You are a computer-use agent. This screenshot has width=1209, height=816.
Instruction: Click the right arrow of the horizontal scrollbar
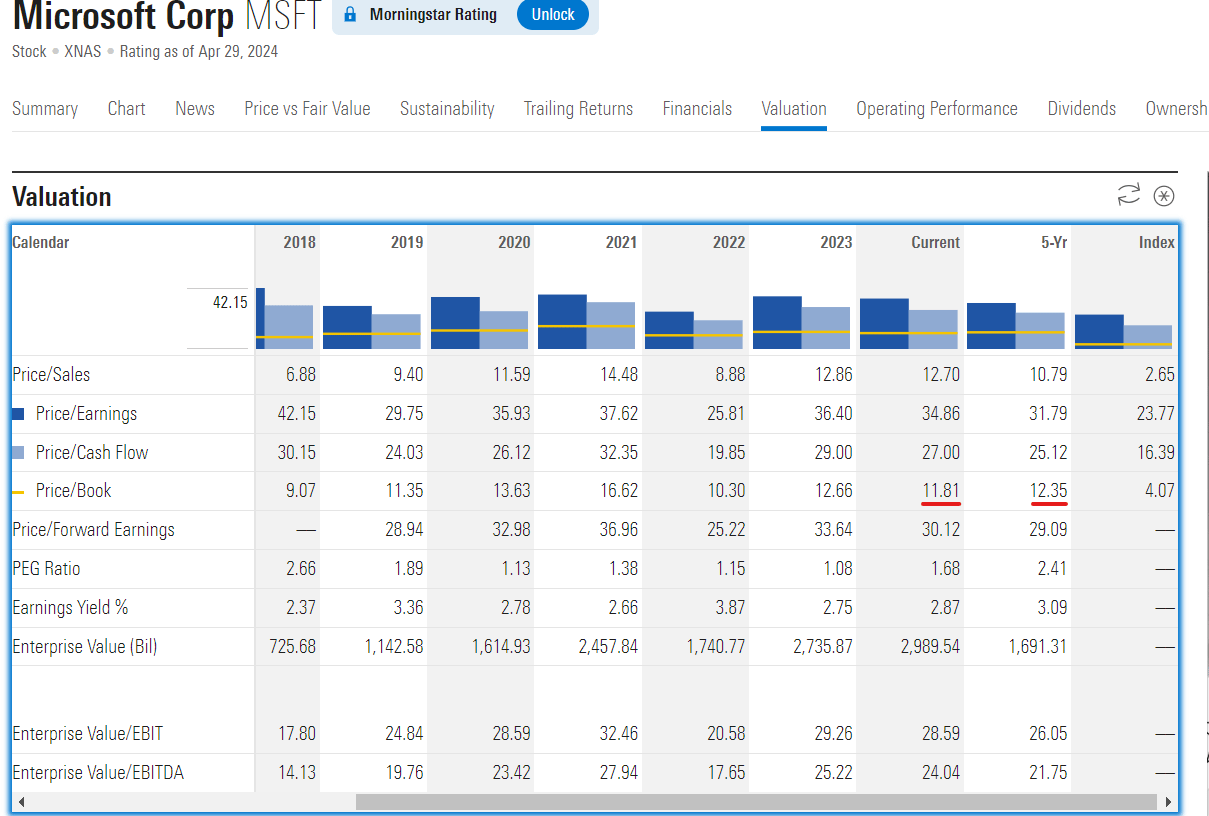click(x=1168, y=802)
